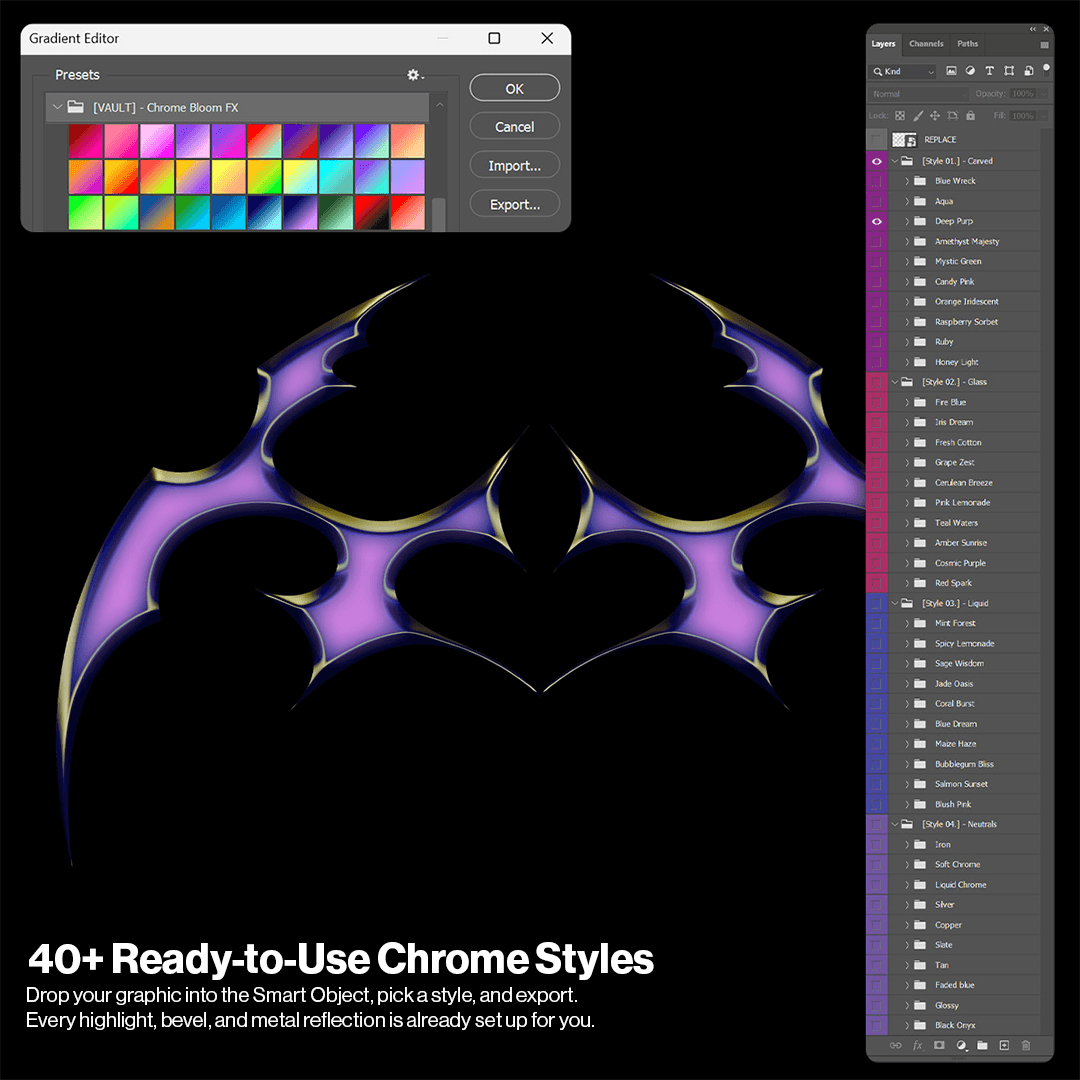Collapse the VAULT Chrome Bloom FX preset group
This screenshot has height=1080, width=1080.
[57, 107]
